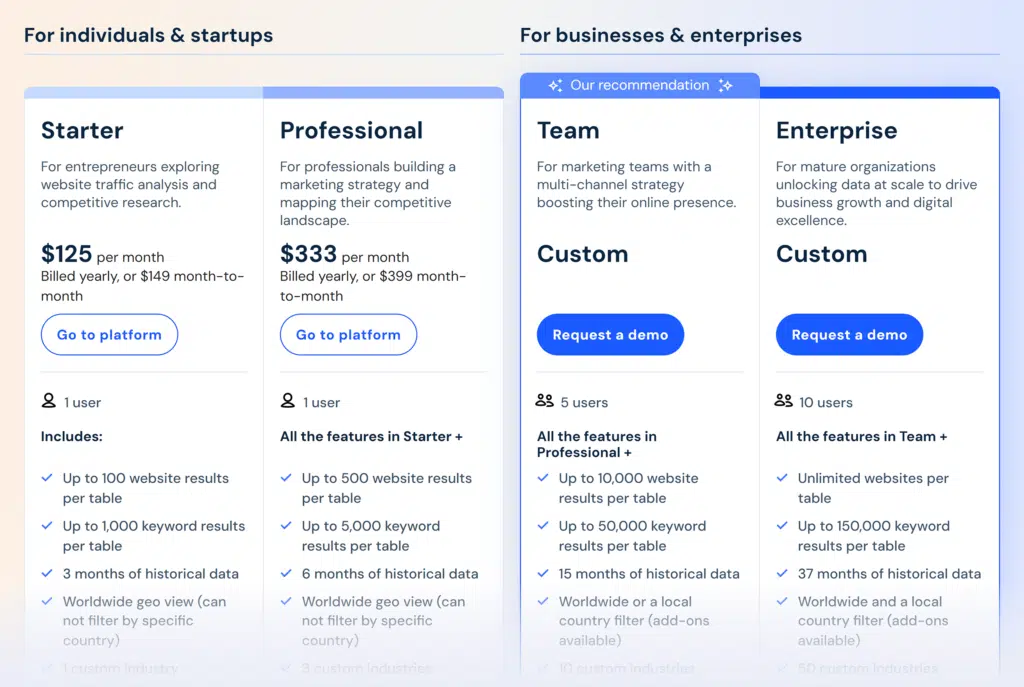Click the right sparkle icon beside Our recommendation
The height and width of the screenshot is (687, 1024).
point(725,86)
